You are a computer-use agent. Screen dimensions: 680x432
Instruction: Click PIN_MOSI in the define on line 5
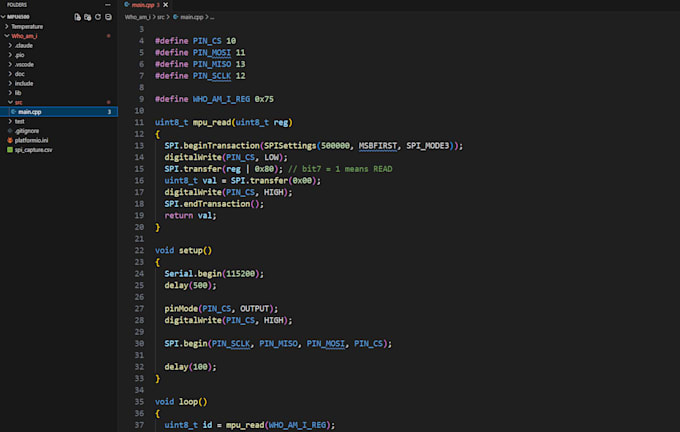[212, 53]
